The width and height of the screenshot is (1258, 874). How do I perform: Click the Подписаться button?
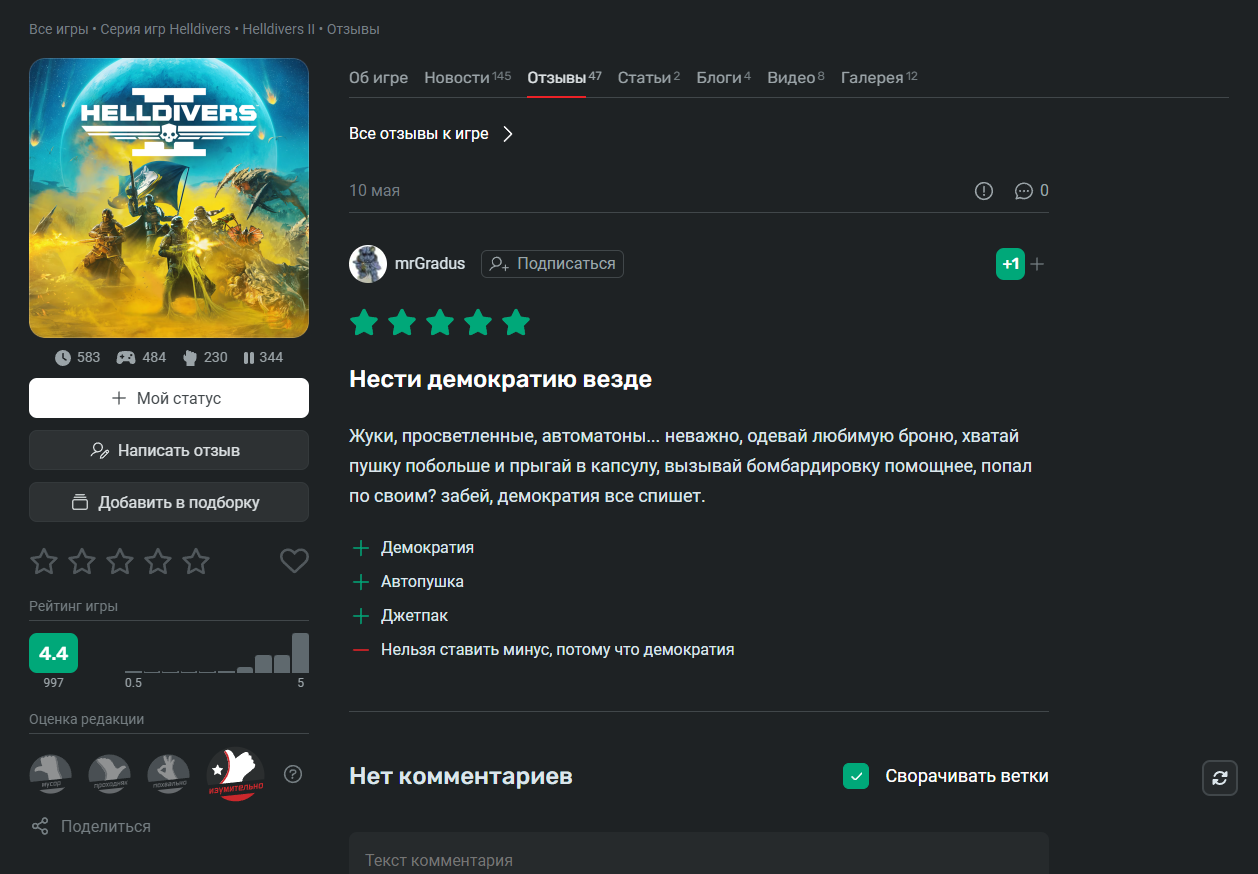pyautogui.click(x=552, y=264)
